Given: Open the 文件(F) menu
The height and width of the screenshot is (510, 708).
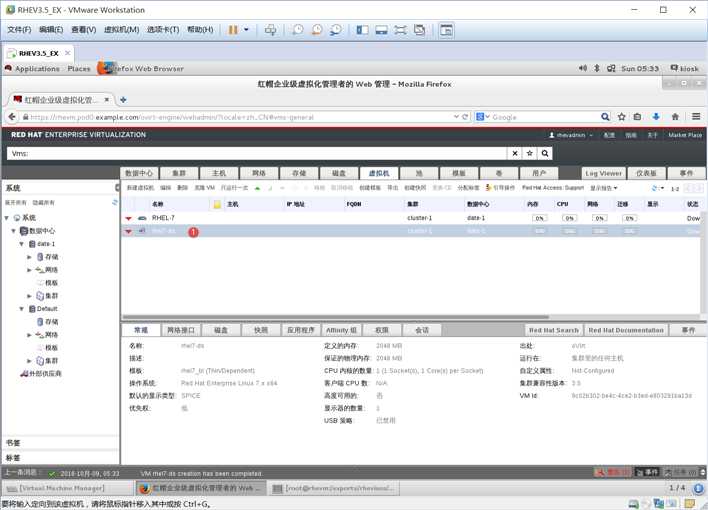Looking at the screenshot, I should tap(19, 29).
